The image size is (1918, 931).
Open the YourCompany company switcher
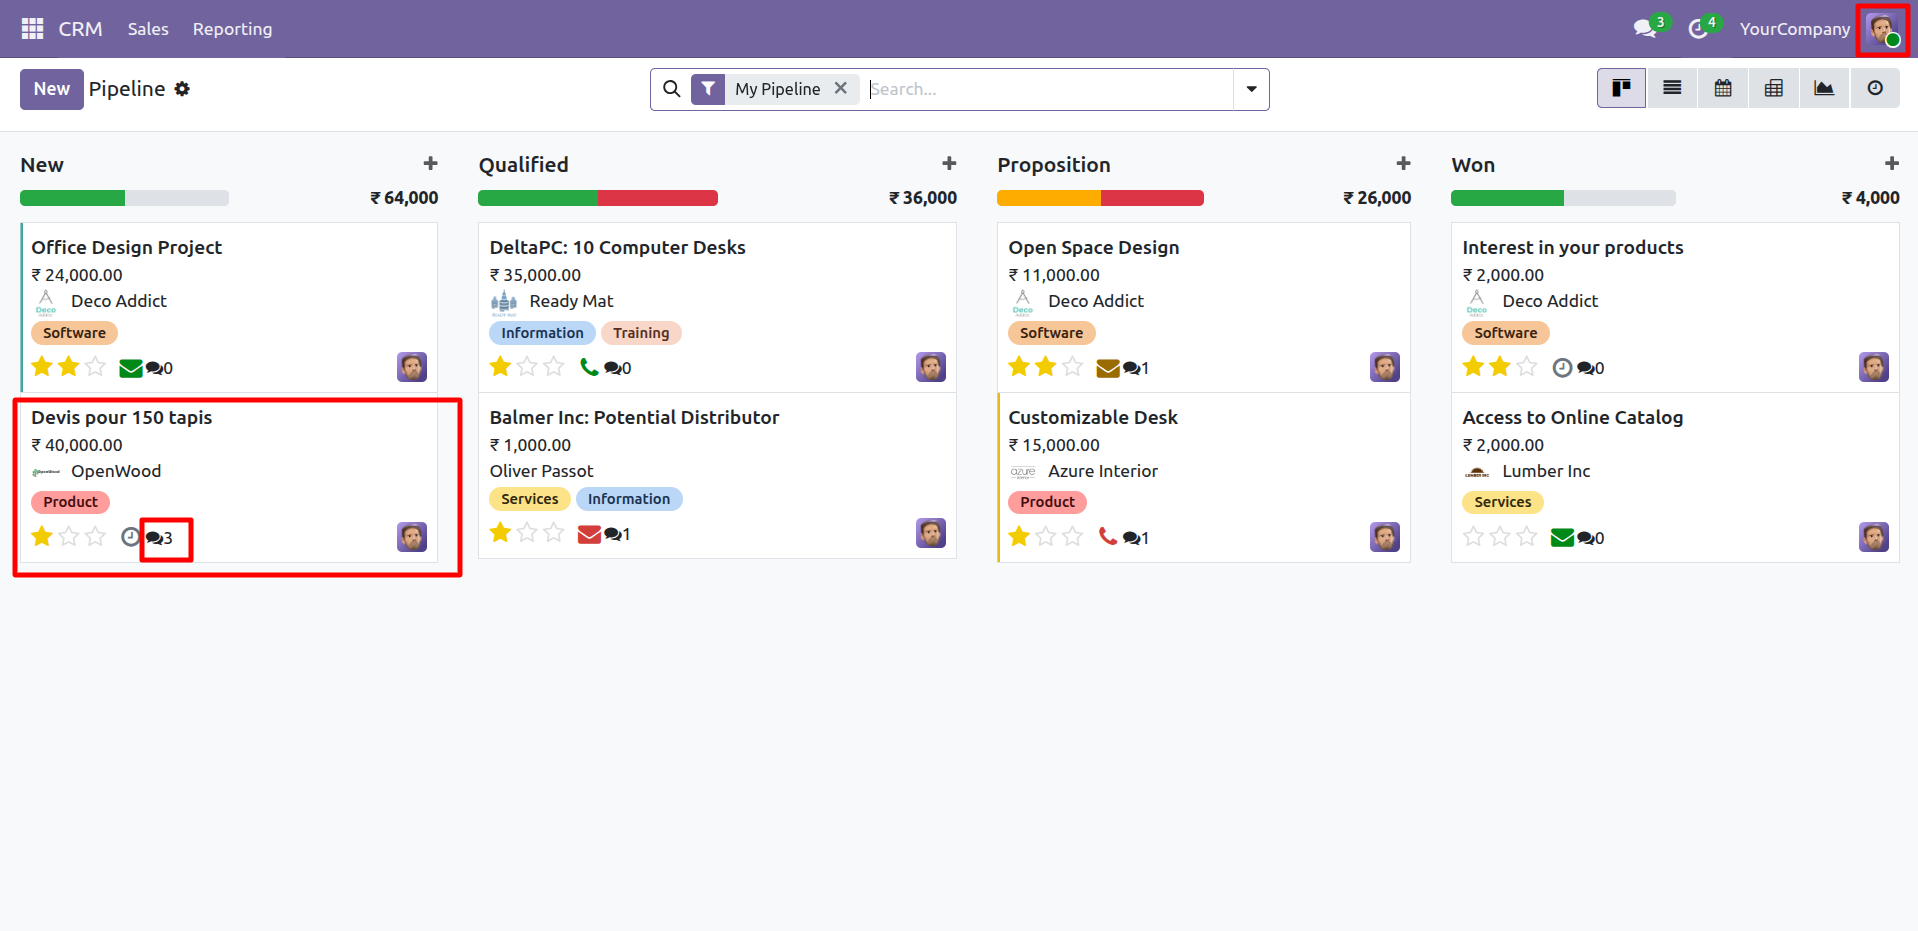click(1794, 29)
